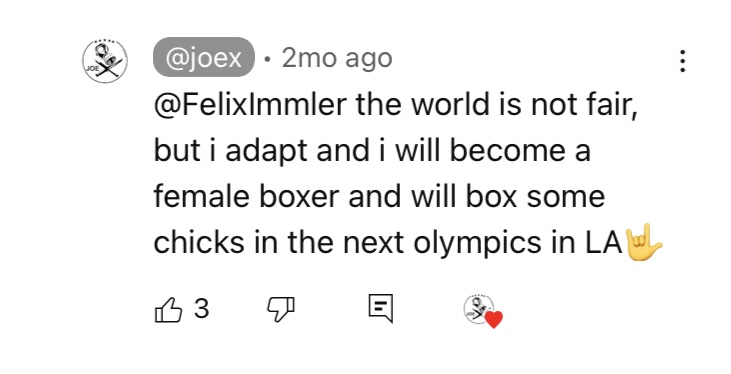The image size is (731, 374).
Task: Click the rock-on hand emoji
Action: pyautogui.click(x=644, y=243)
